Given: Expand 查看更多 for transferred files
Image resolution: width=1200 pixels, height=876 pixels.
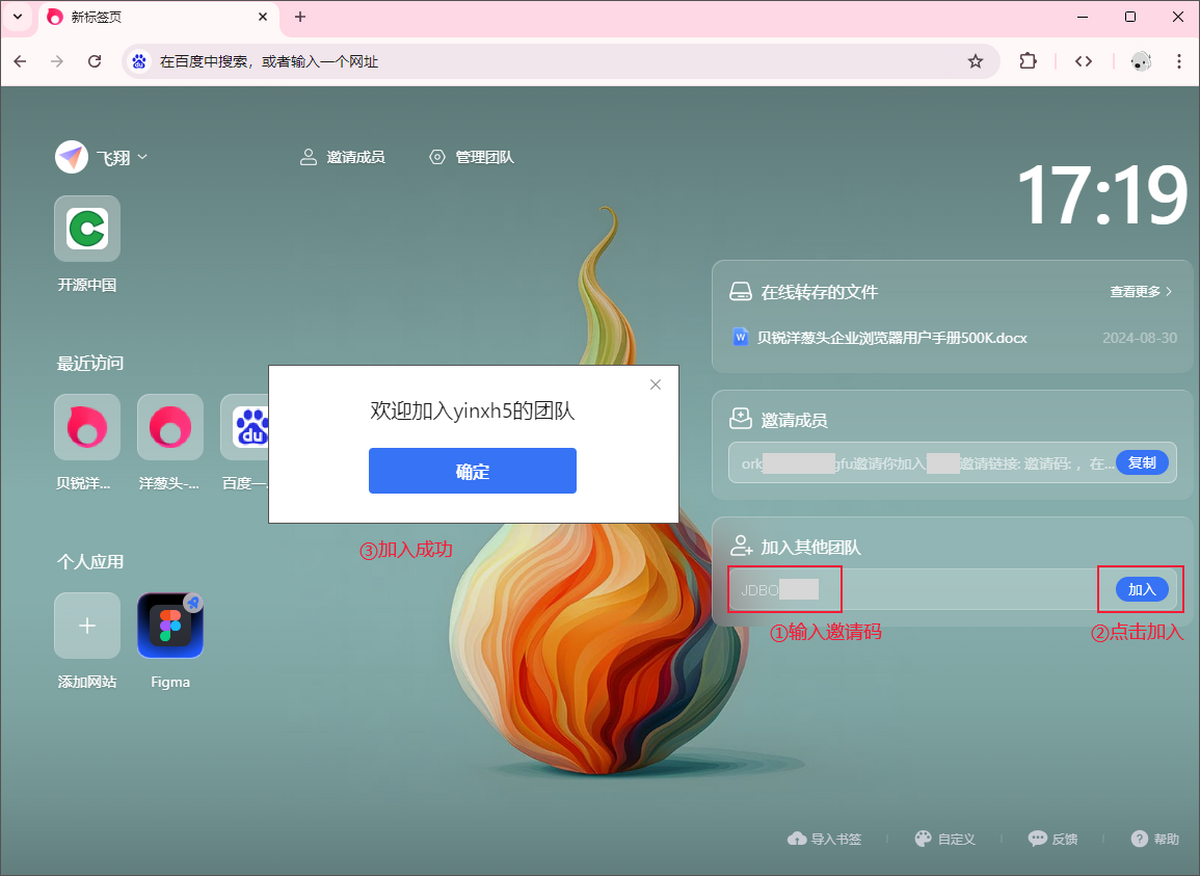Looking at the screenshot, I should click(1140, 292).
